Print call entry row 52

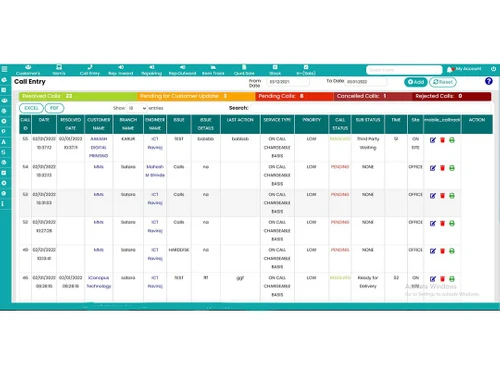[x=452, y=223]
